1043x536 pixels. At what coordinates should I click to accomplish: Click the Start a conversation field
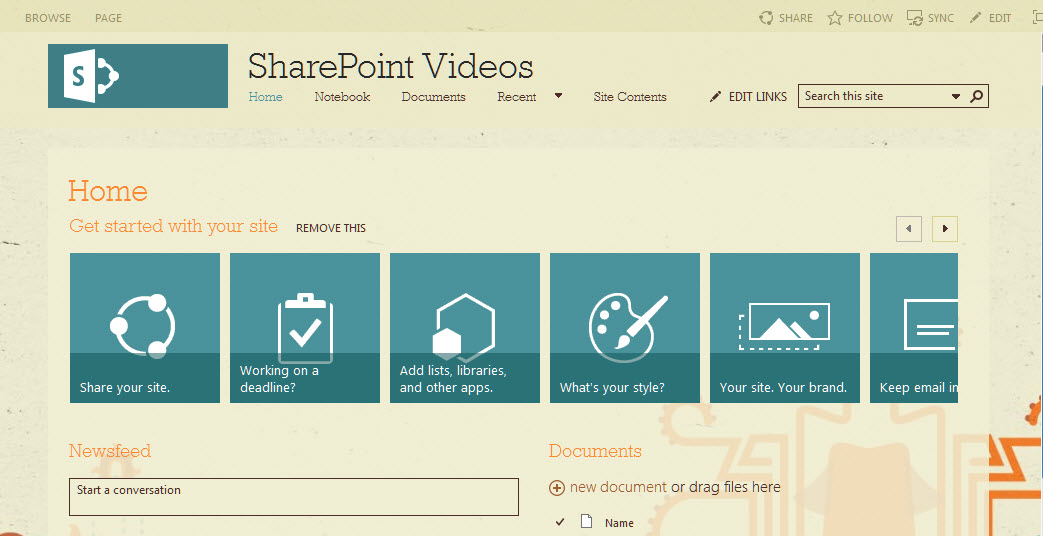tap(293, 497)
